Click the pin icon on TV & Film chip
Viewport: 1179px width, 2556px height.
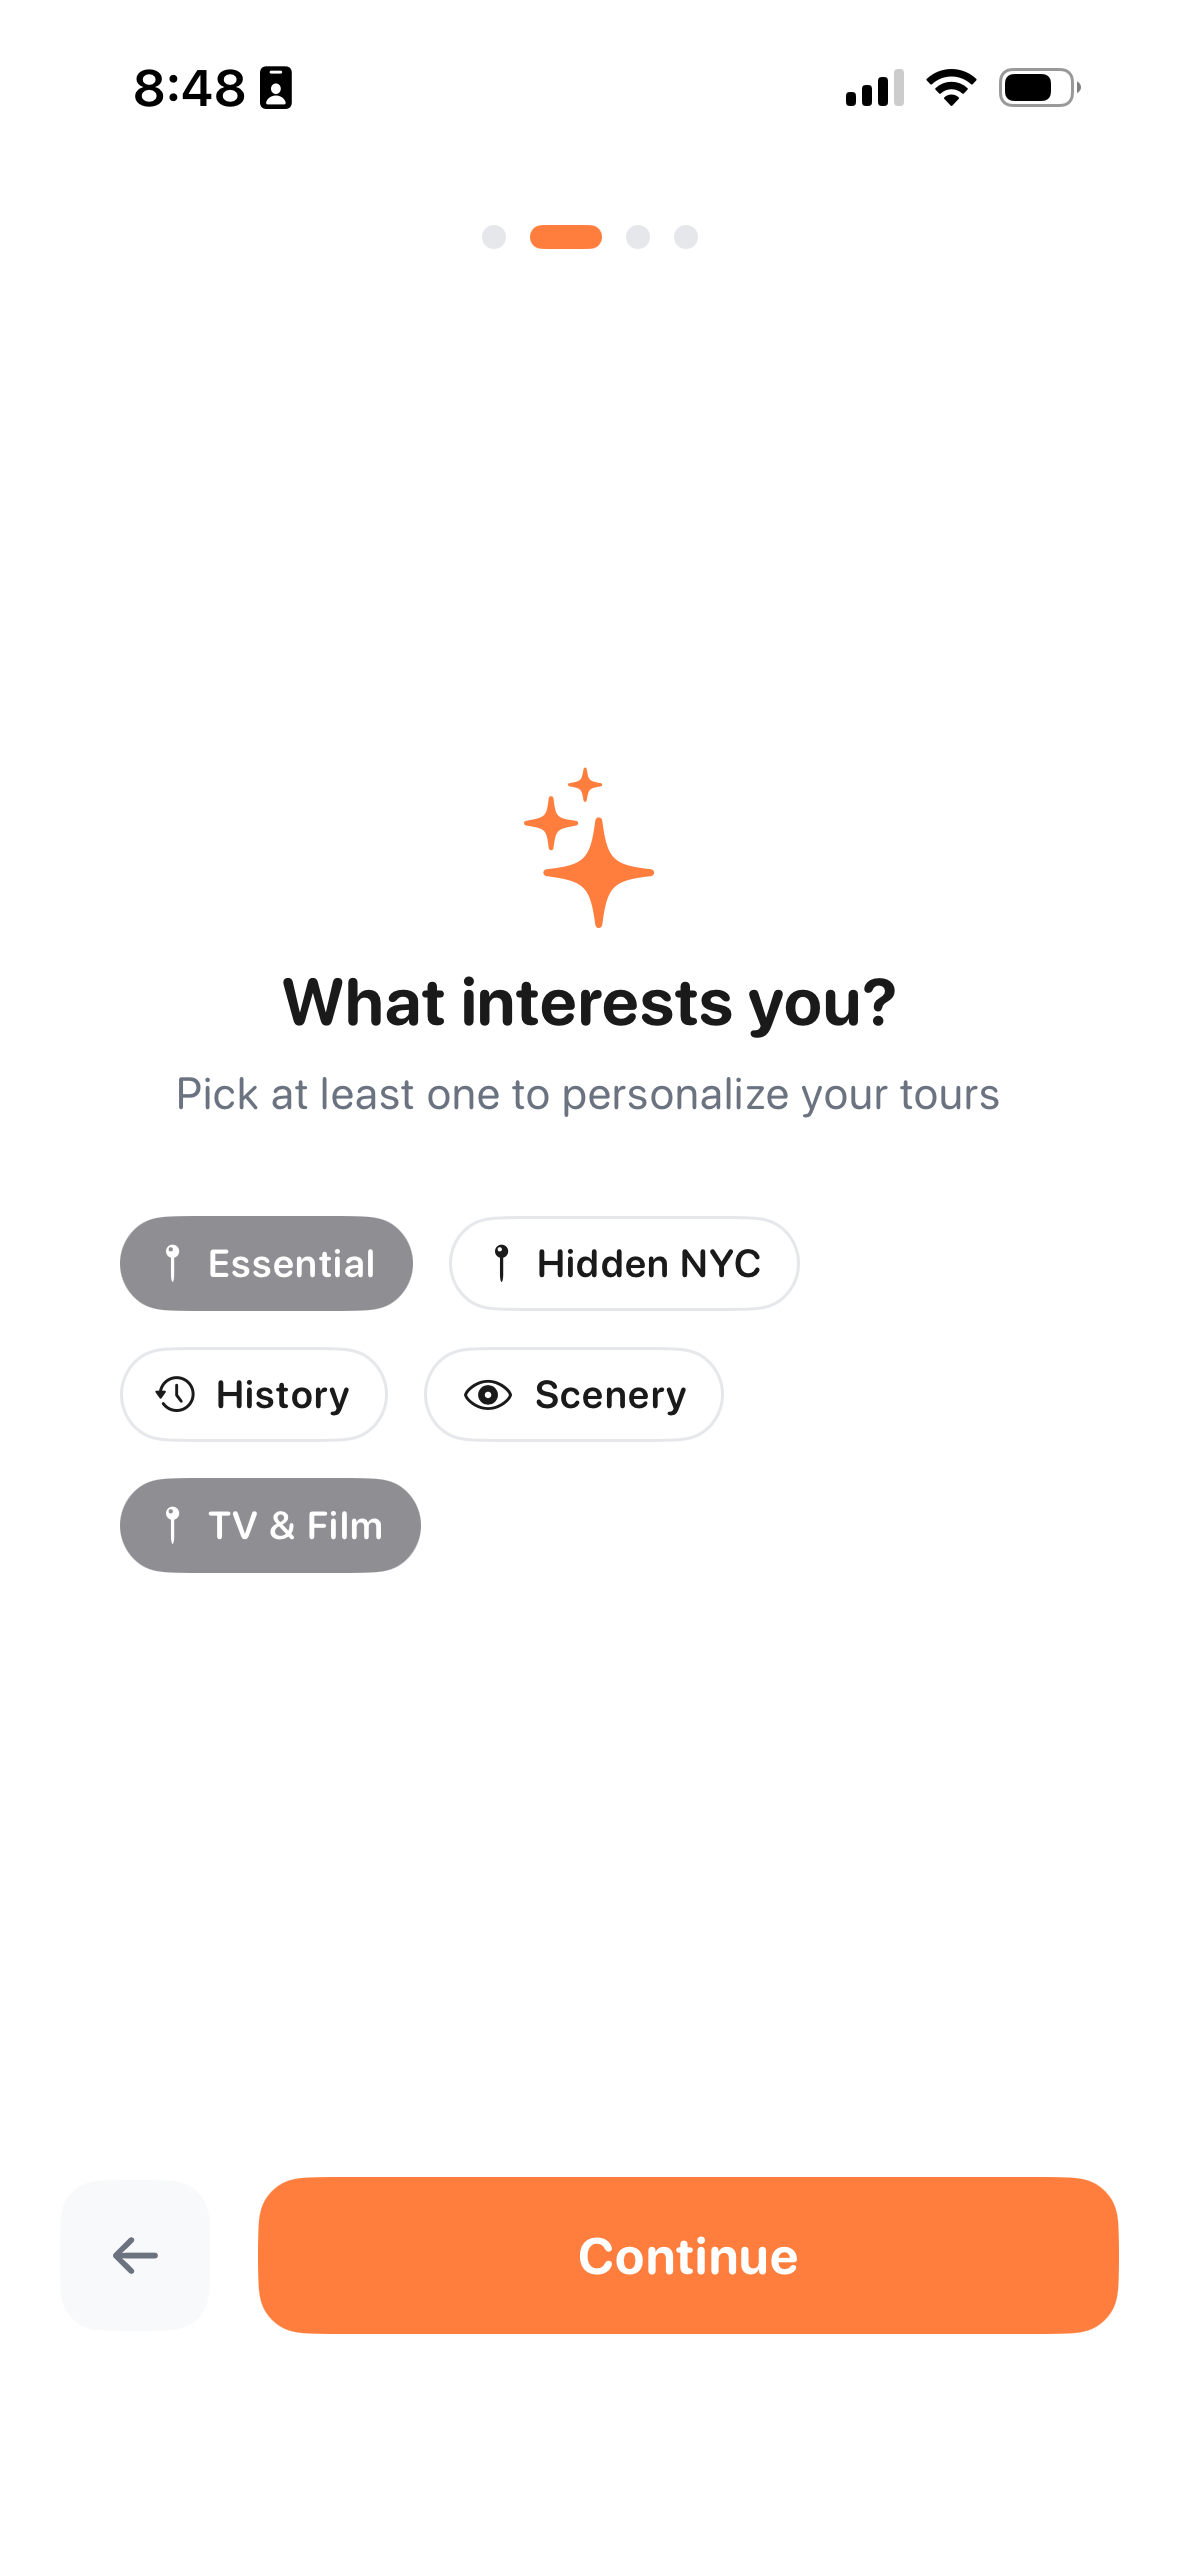174,1525
